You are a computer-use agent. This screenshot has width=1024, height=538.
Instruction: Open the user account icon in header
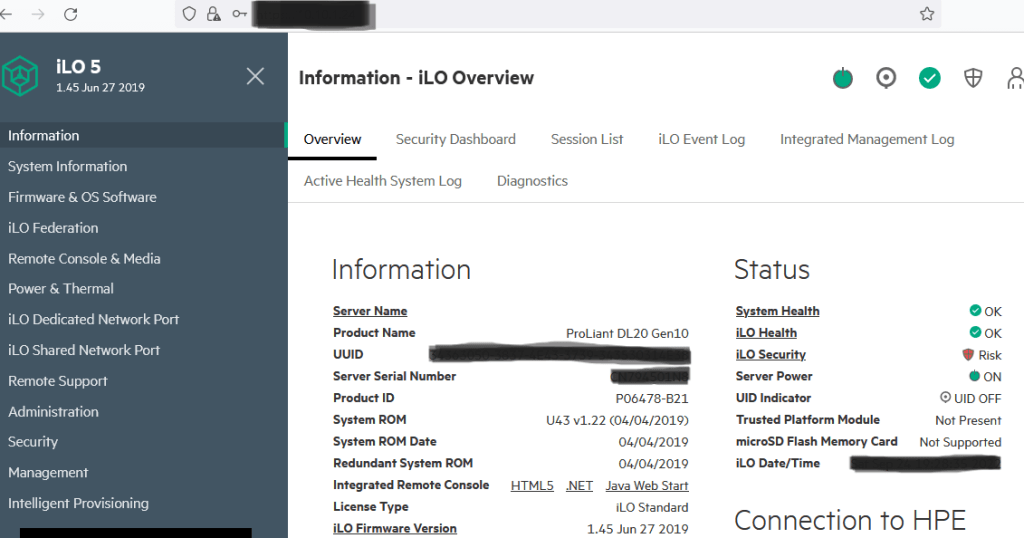(x=1016, y=78)
